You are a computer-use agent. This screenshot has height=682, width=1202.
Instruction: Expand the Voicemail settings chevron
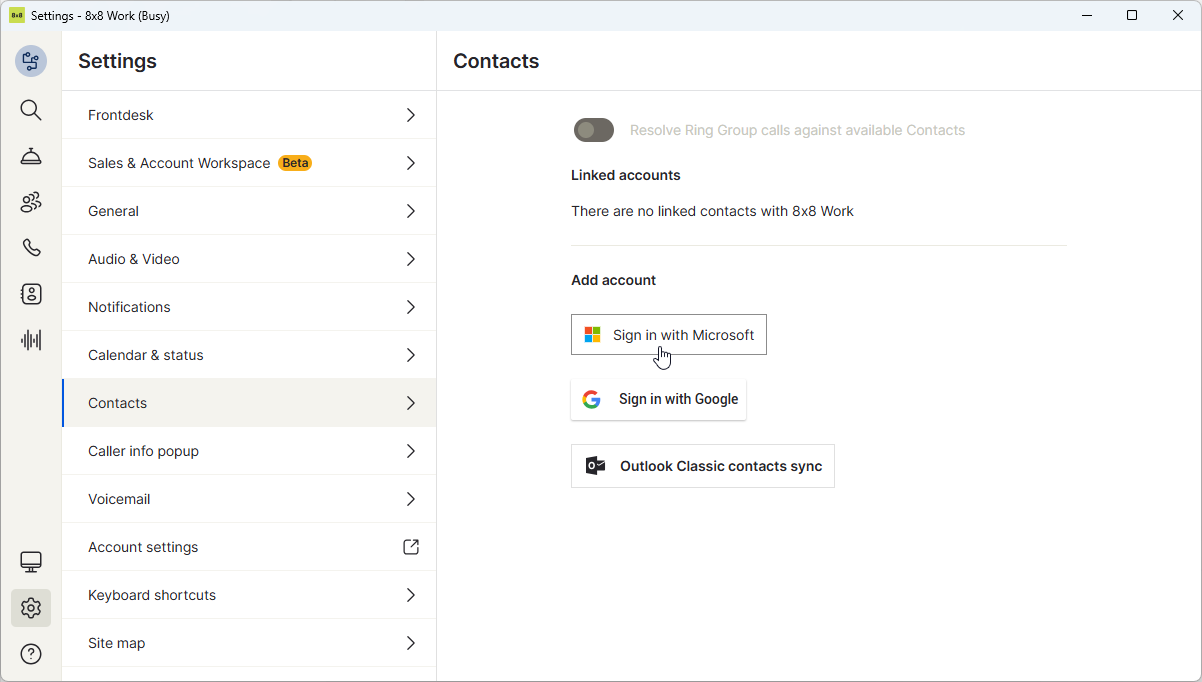(410, 499)
